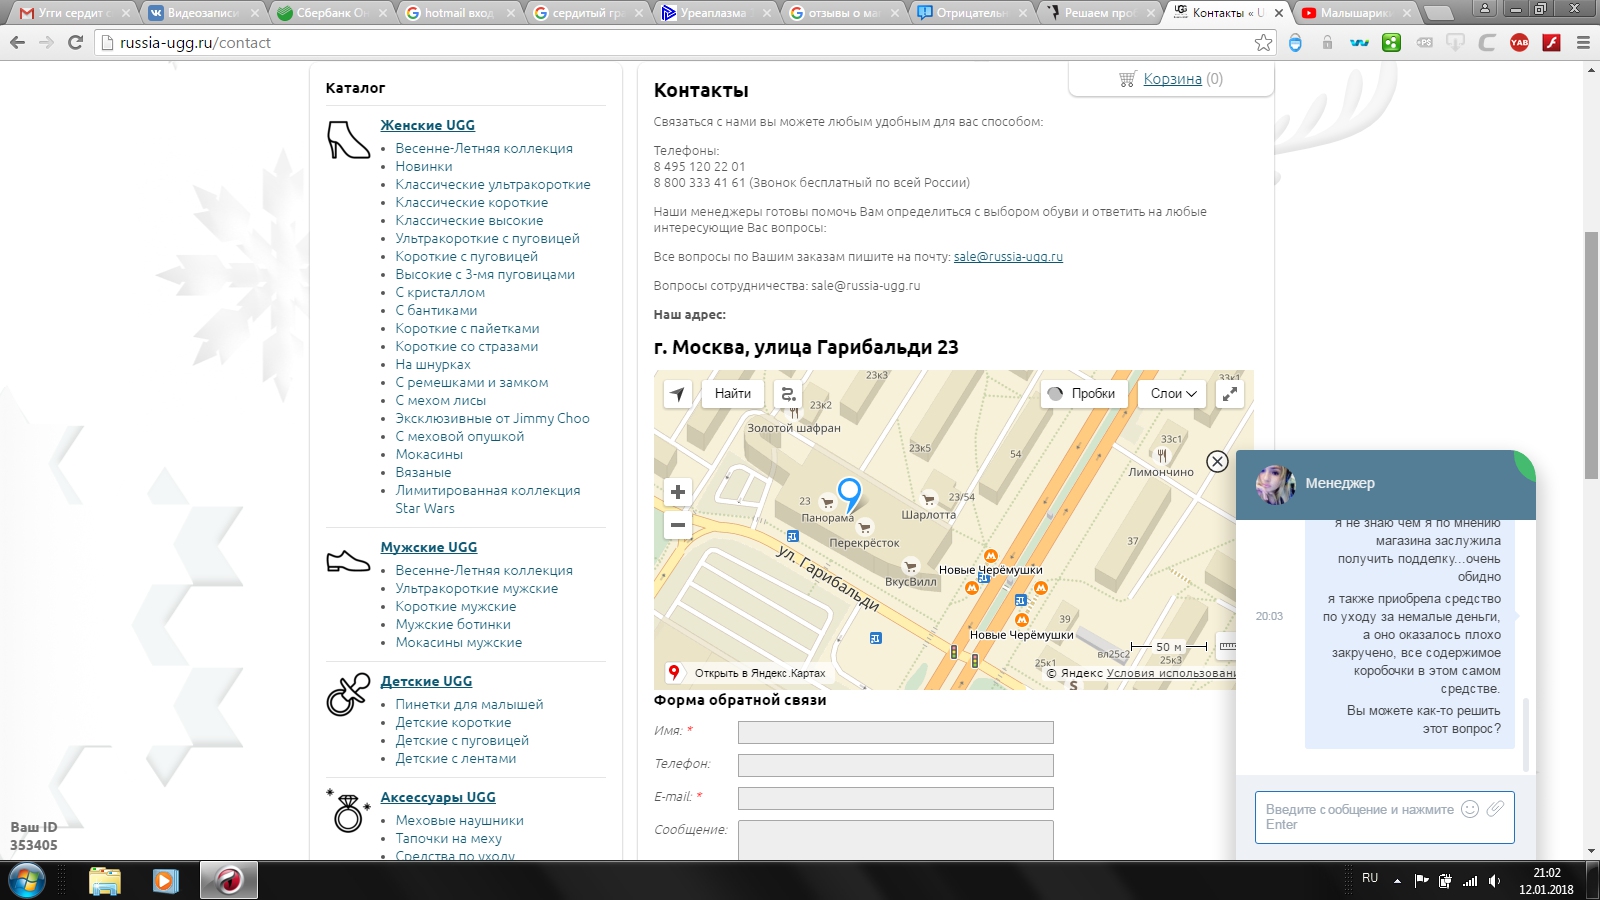The image size is (1600, 900).
Task: Open the Женские UGG category
Action: point(427,125)
